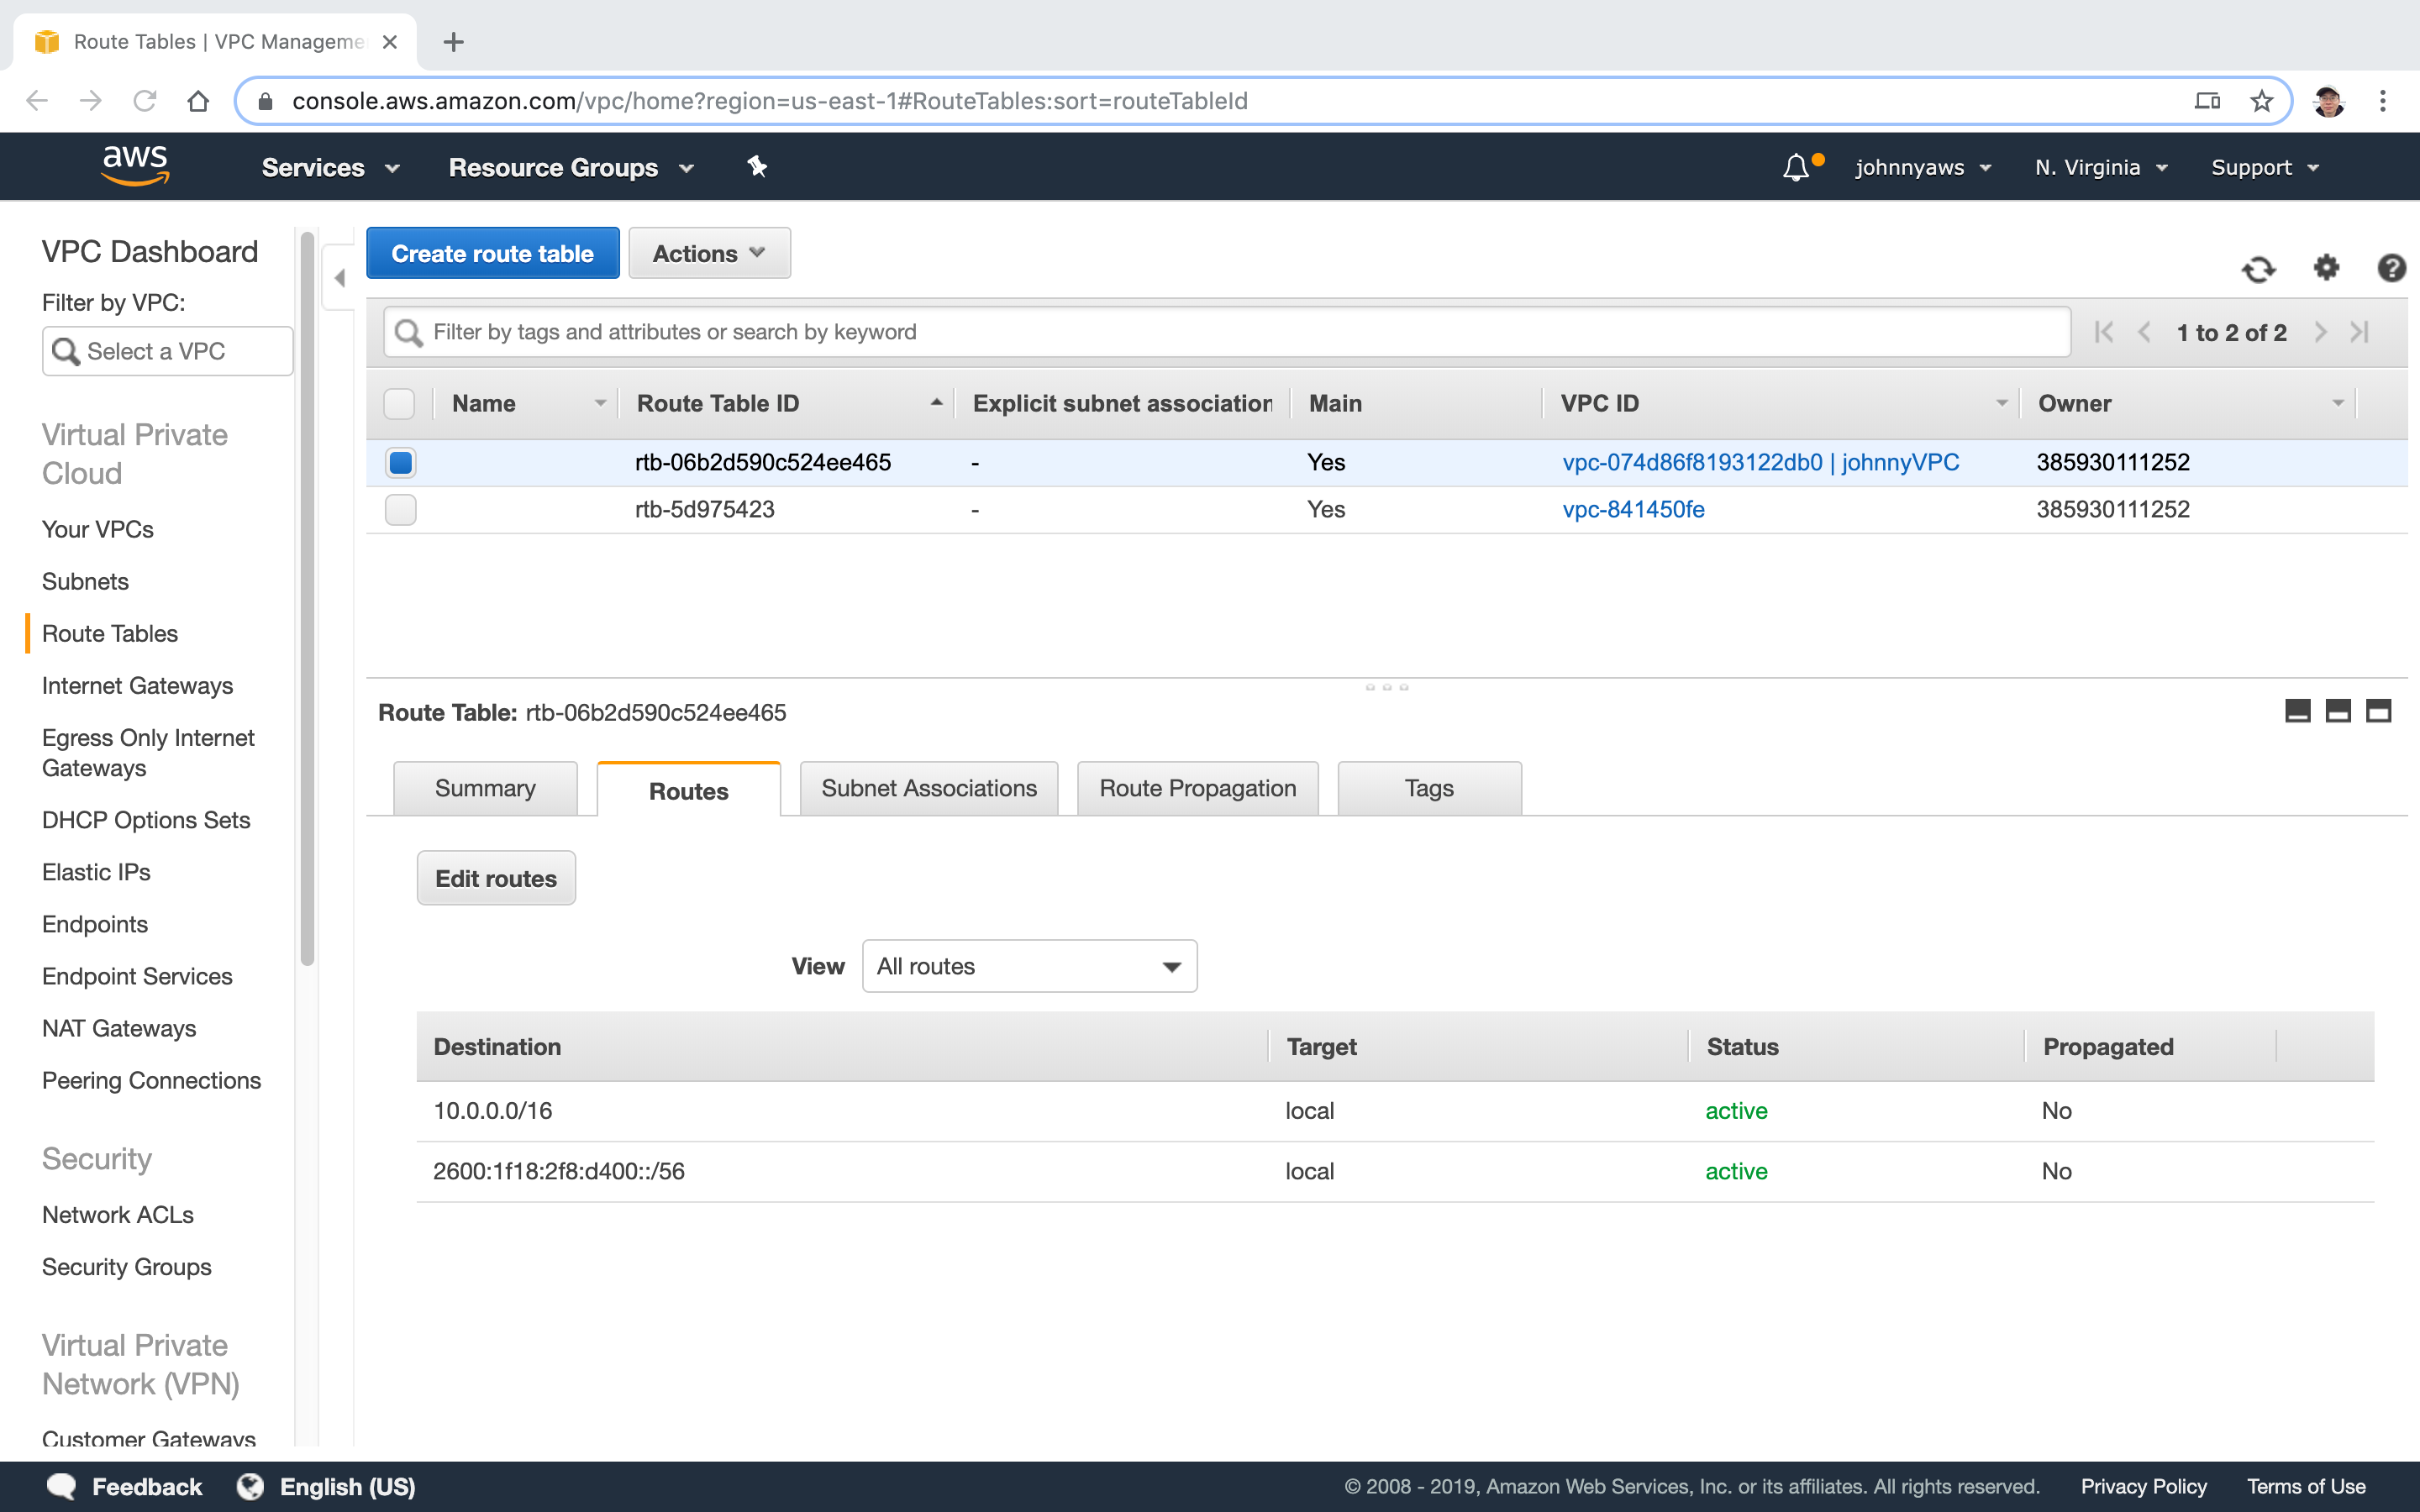Open VPC ID column filter arrow
Viewport: 2420px width, 1512px height.
tap(2002, 403)
